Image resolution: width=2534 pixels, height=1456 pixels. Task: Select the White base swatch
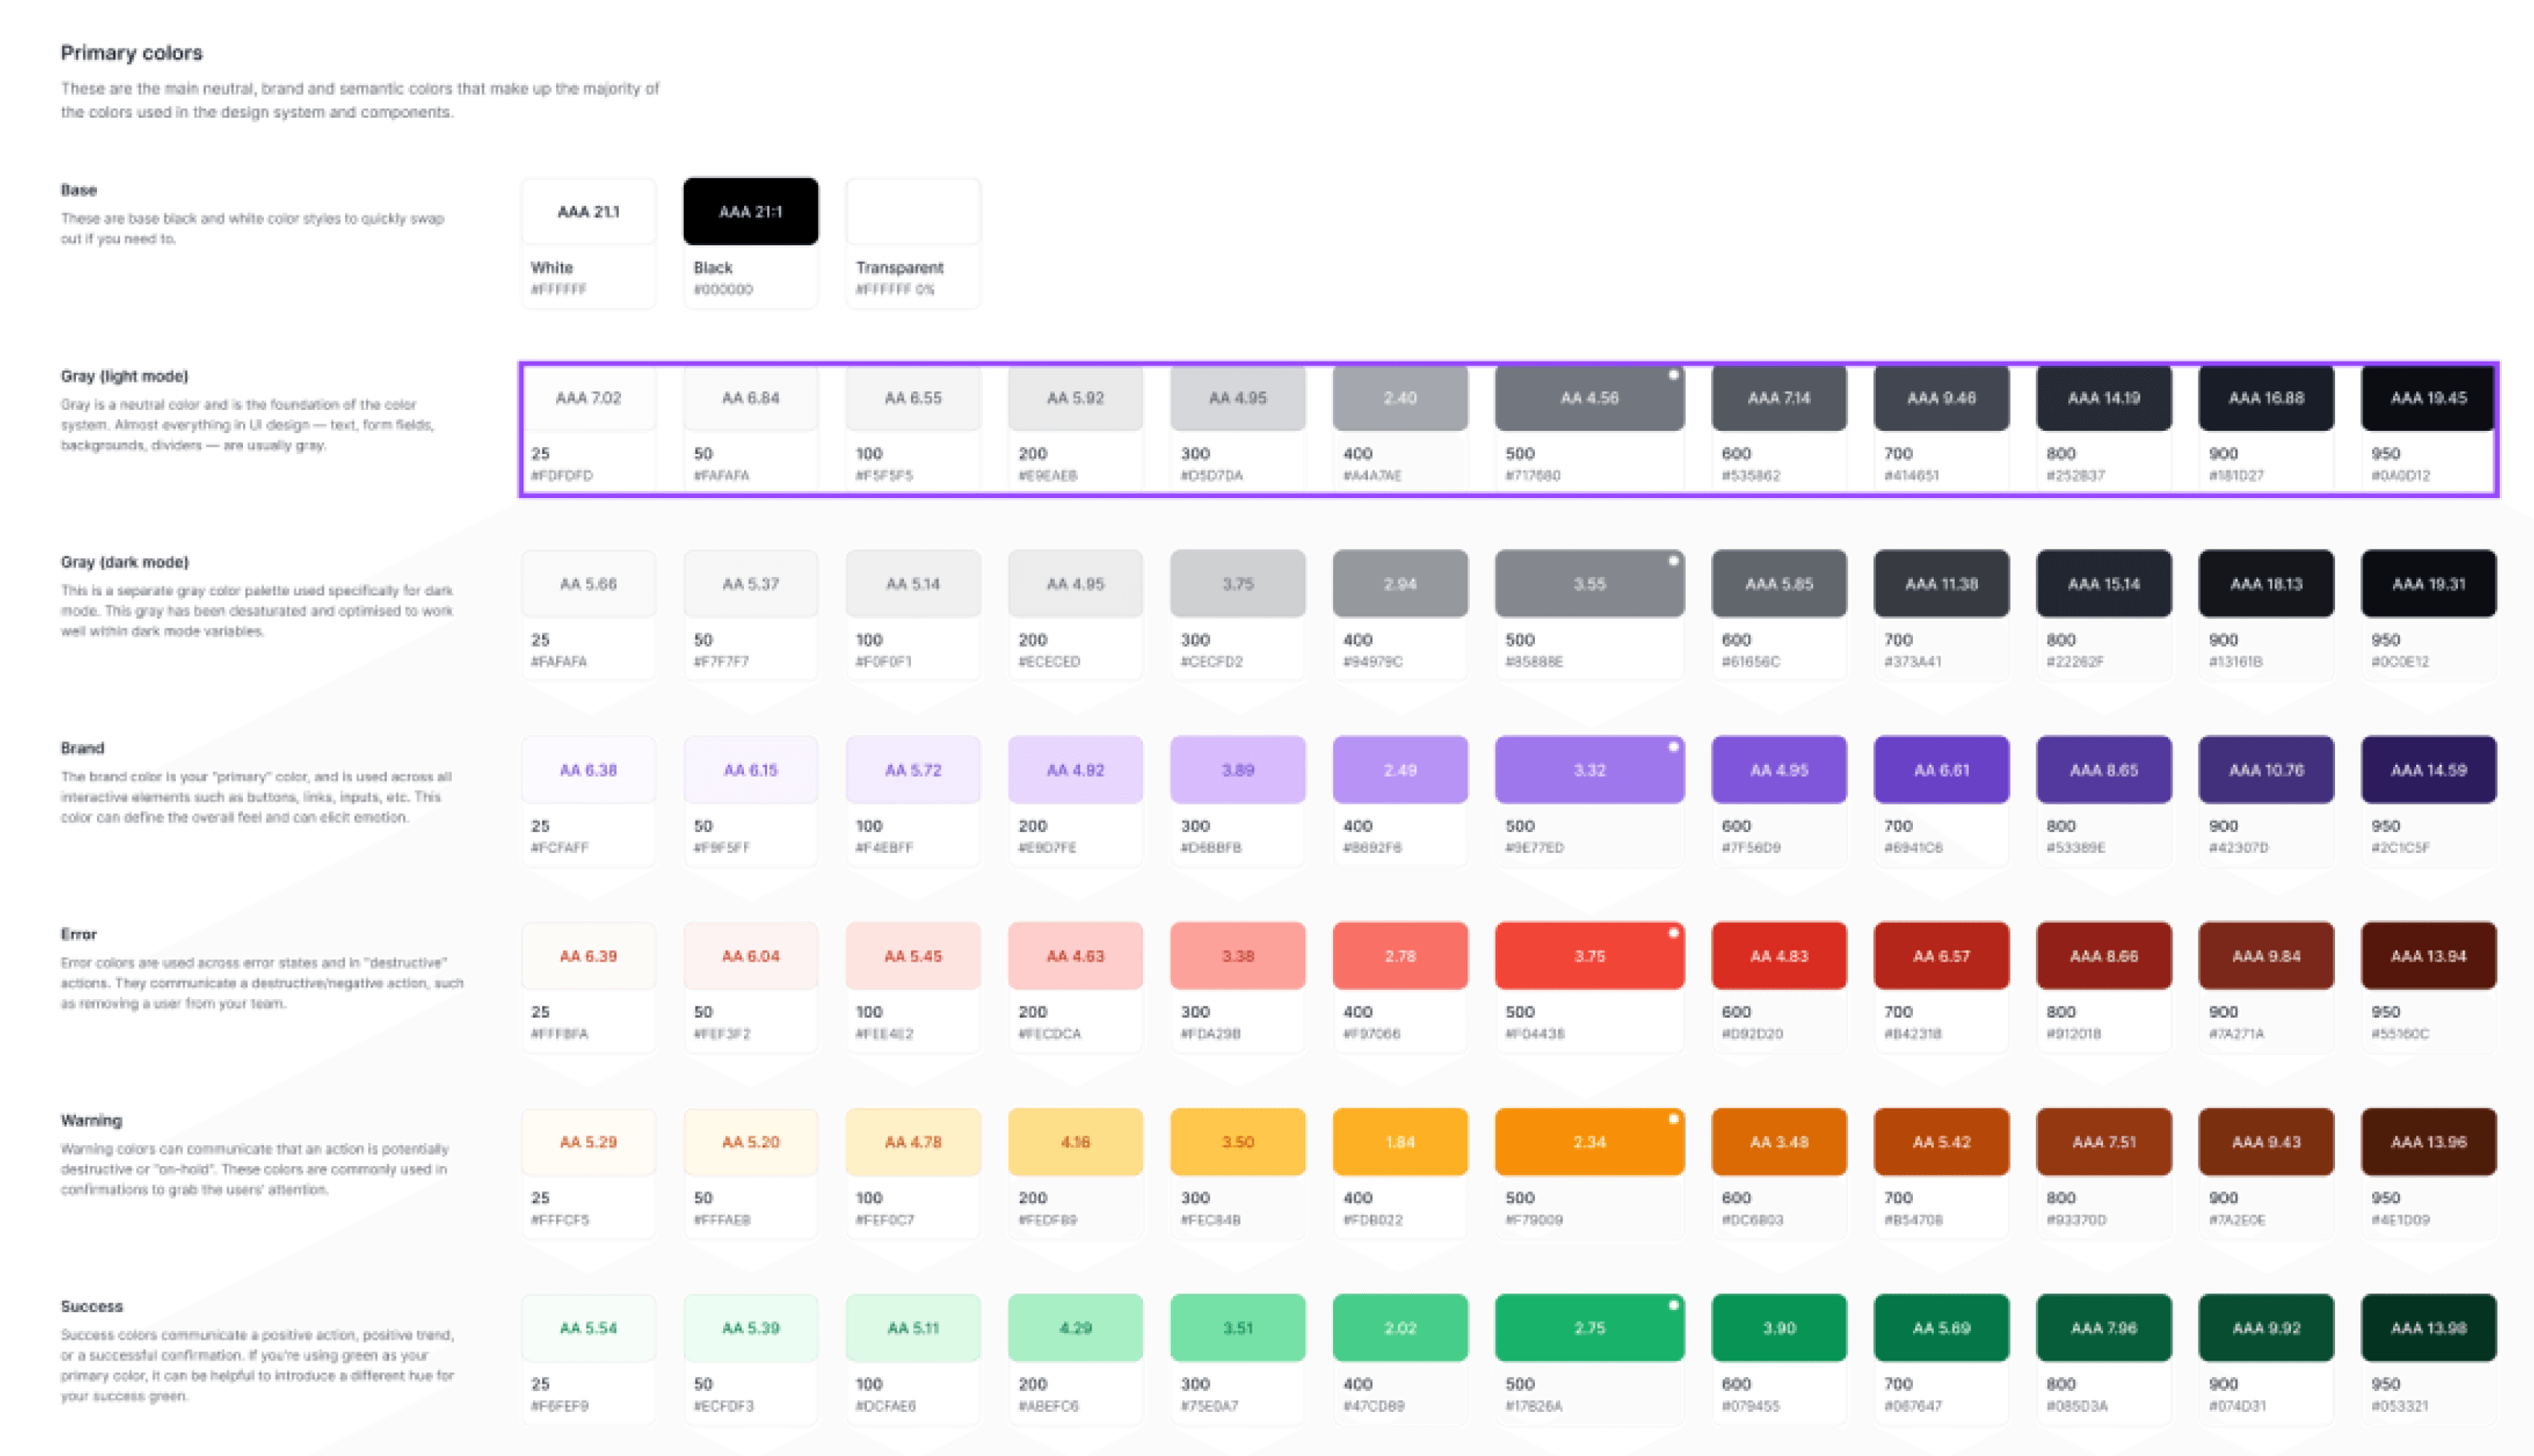coord(588,212)
